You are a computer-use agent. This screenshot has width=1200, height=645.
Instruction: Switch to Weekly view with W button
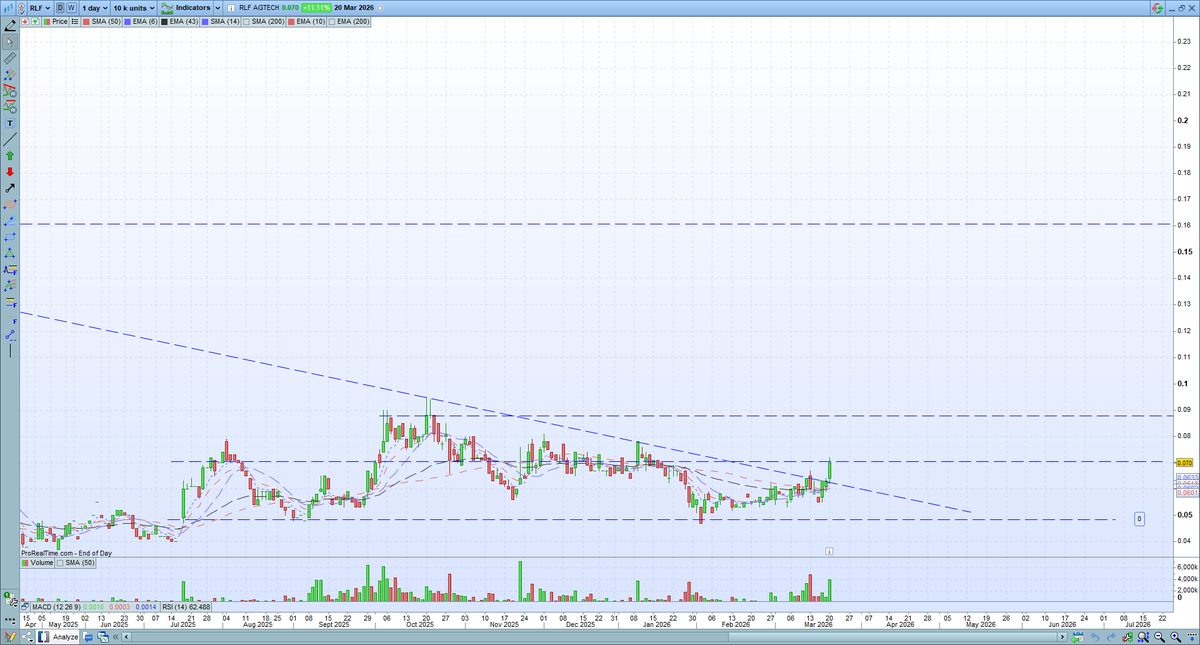coord(71,7)
